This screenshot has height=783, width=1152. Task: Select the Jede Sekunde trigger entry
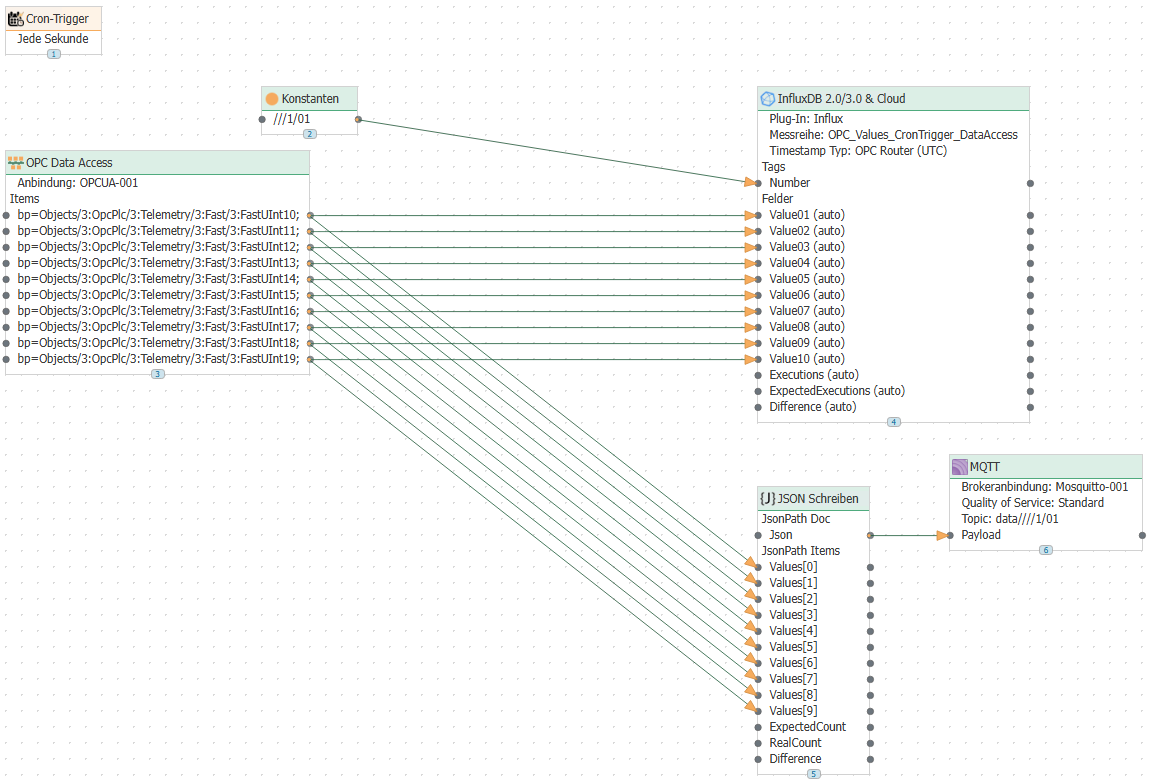pos(53,39)
